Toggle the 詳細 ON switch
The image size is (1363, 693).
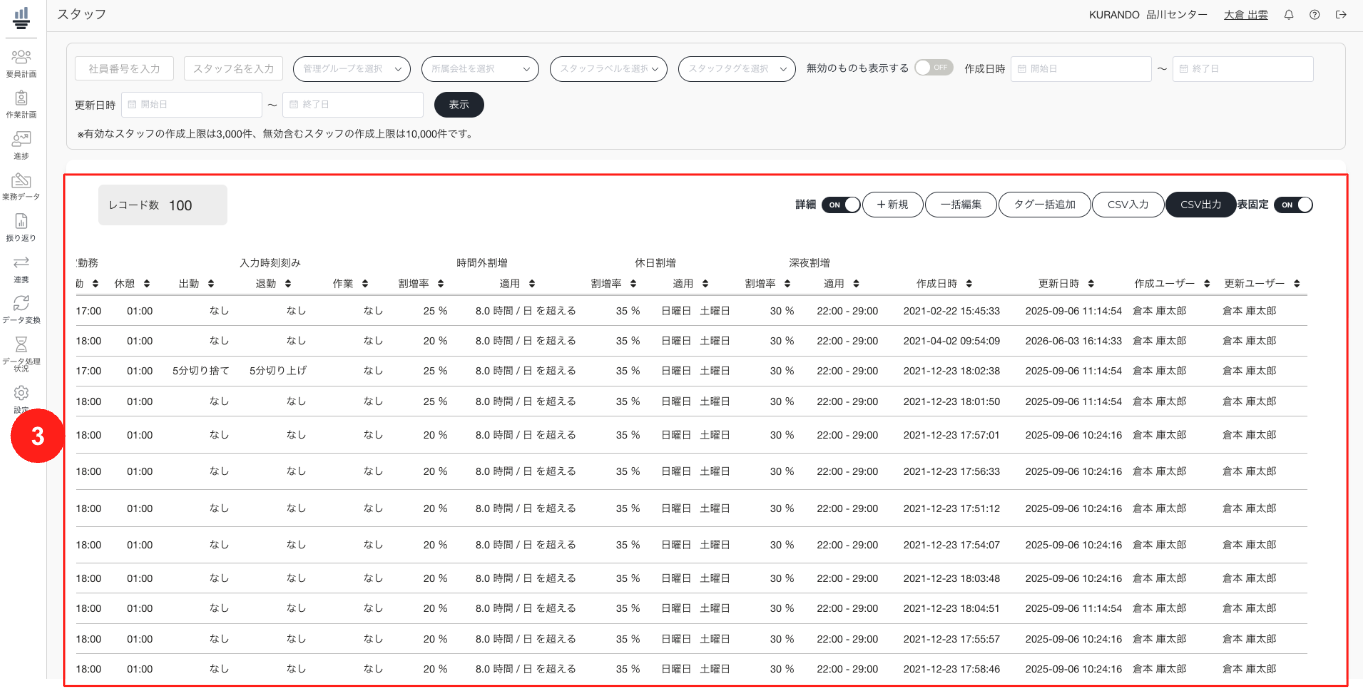pyautogui.click(x=841, y=205)
